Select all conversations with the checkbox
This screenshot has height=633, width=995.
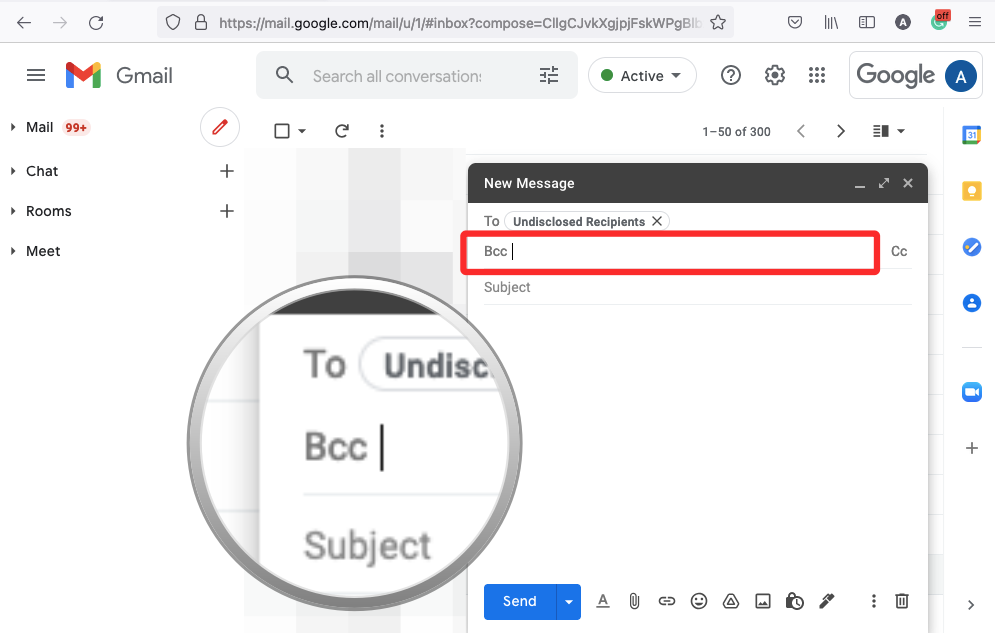click(x=282, y=130)
